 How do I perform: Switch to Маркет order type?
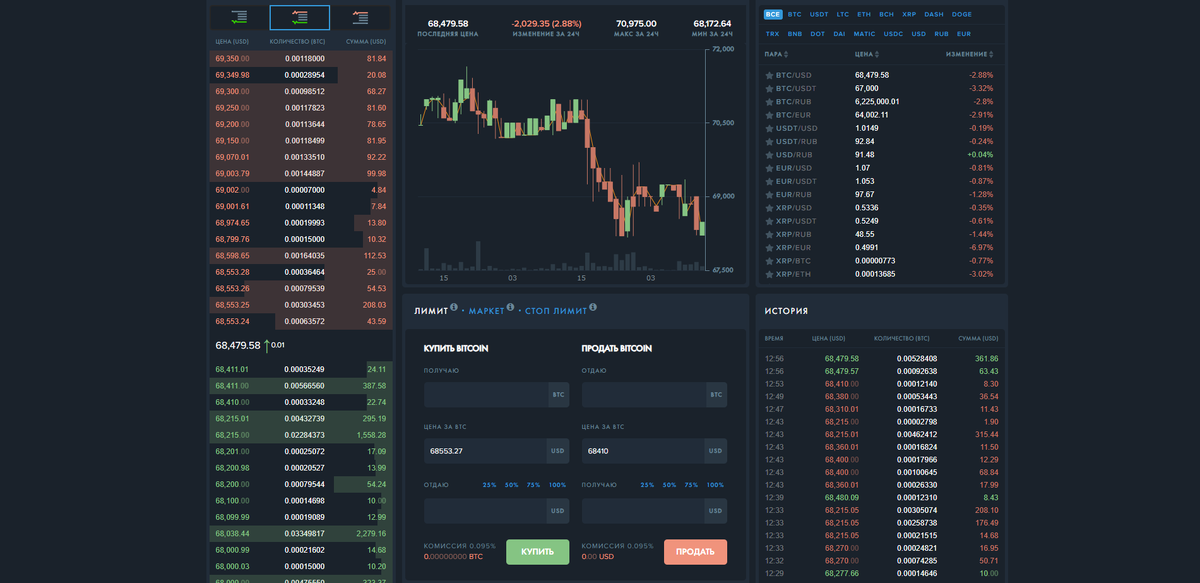coord(486,311)
